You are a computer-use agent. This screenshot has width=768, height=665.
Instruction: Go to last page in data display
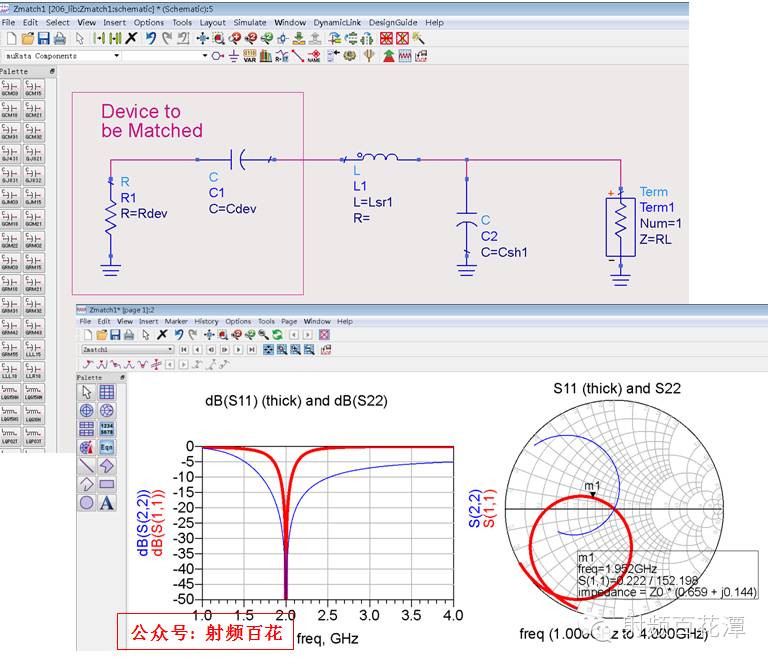(x=252, y=349)
